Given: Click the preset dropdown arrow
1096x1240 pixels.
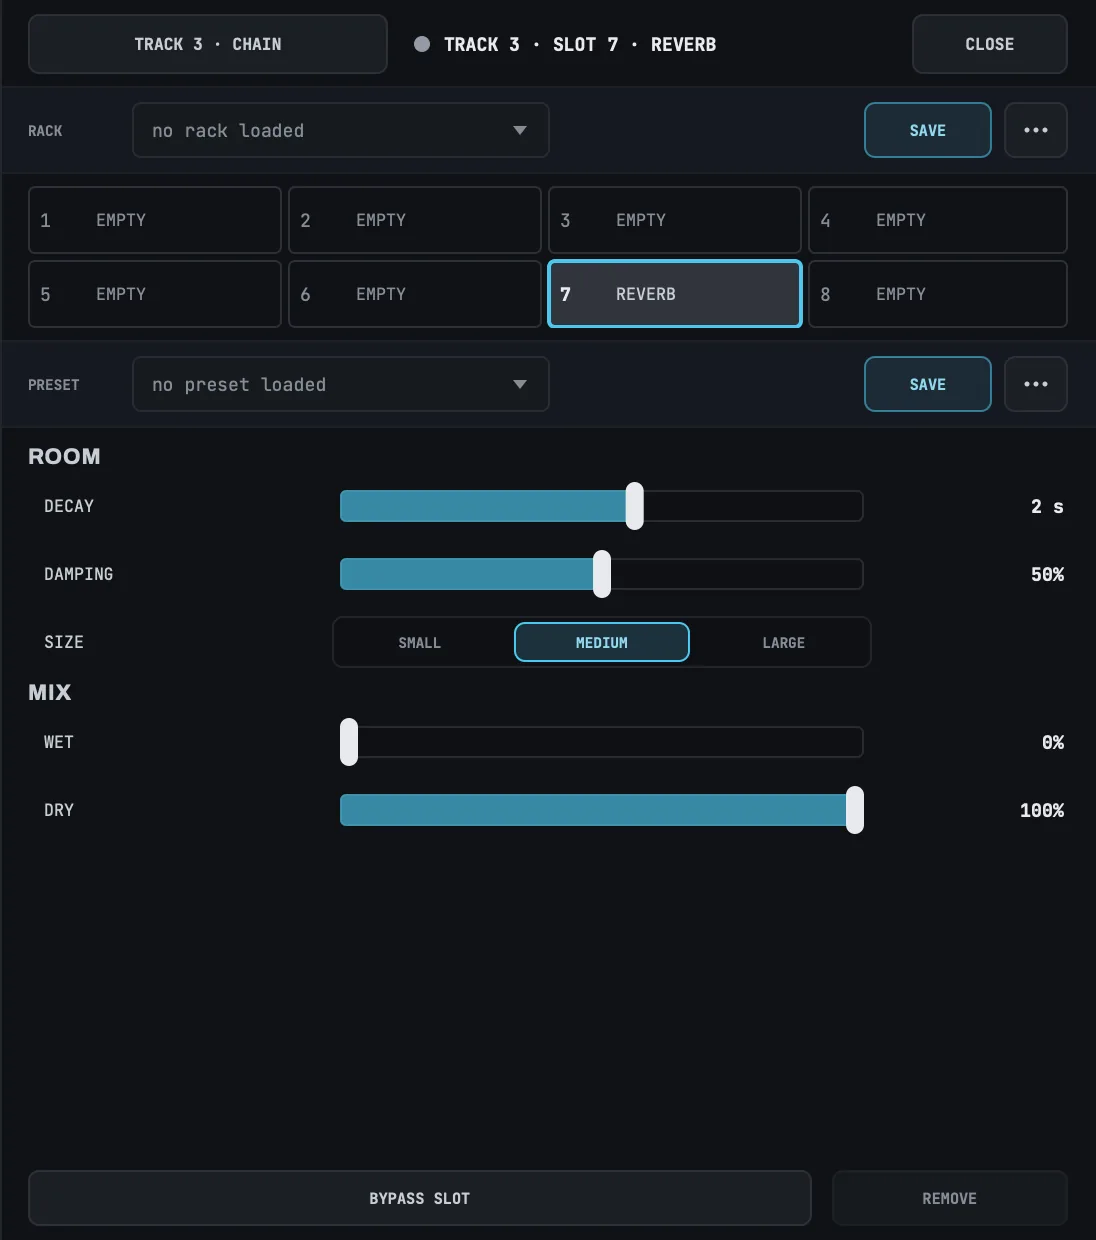Looking at the screenshot, I should [x=520, y=384].
